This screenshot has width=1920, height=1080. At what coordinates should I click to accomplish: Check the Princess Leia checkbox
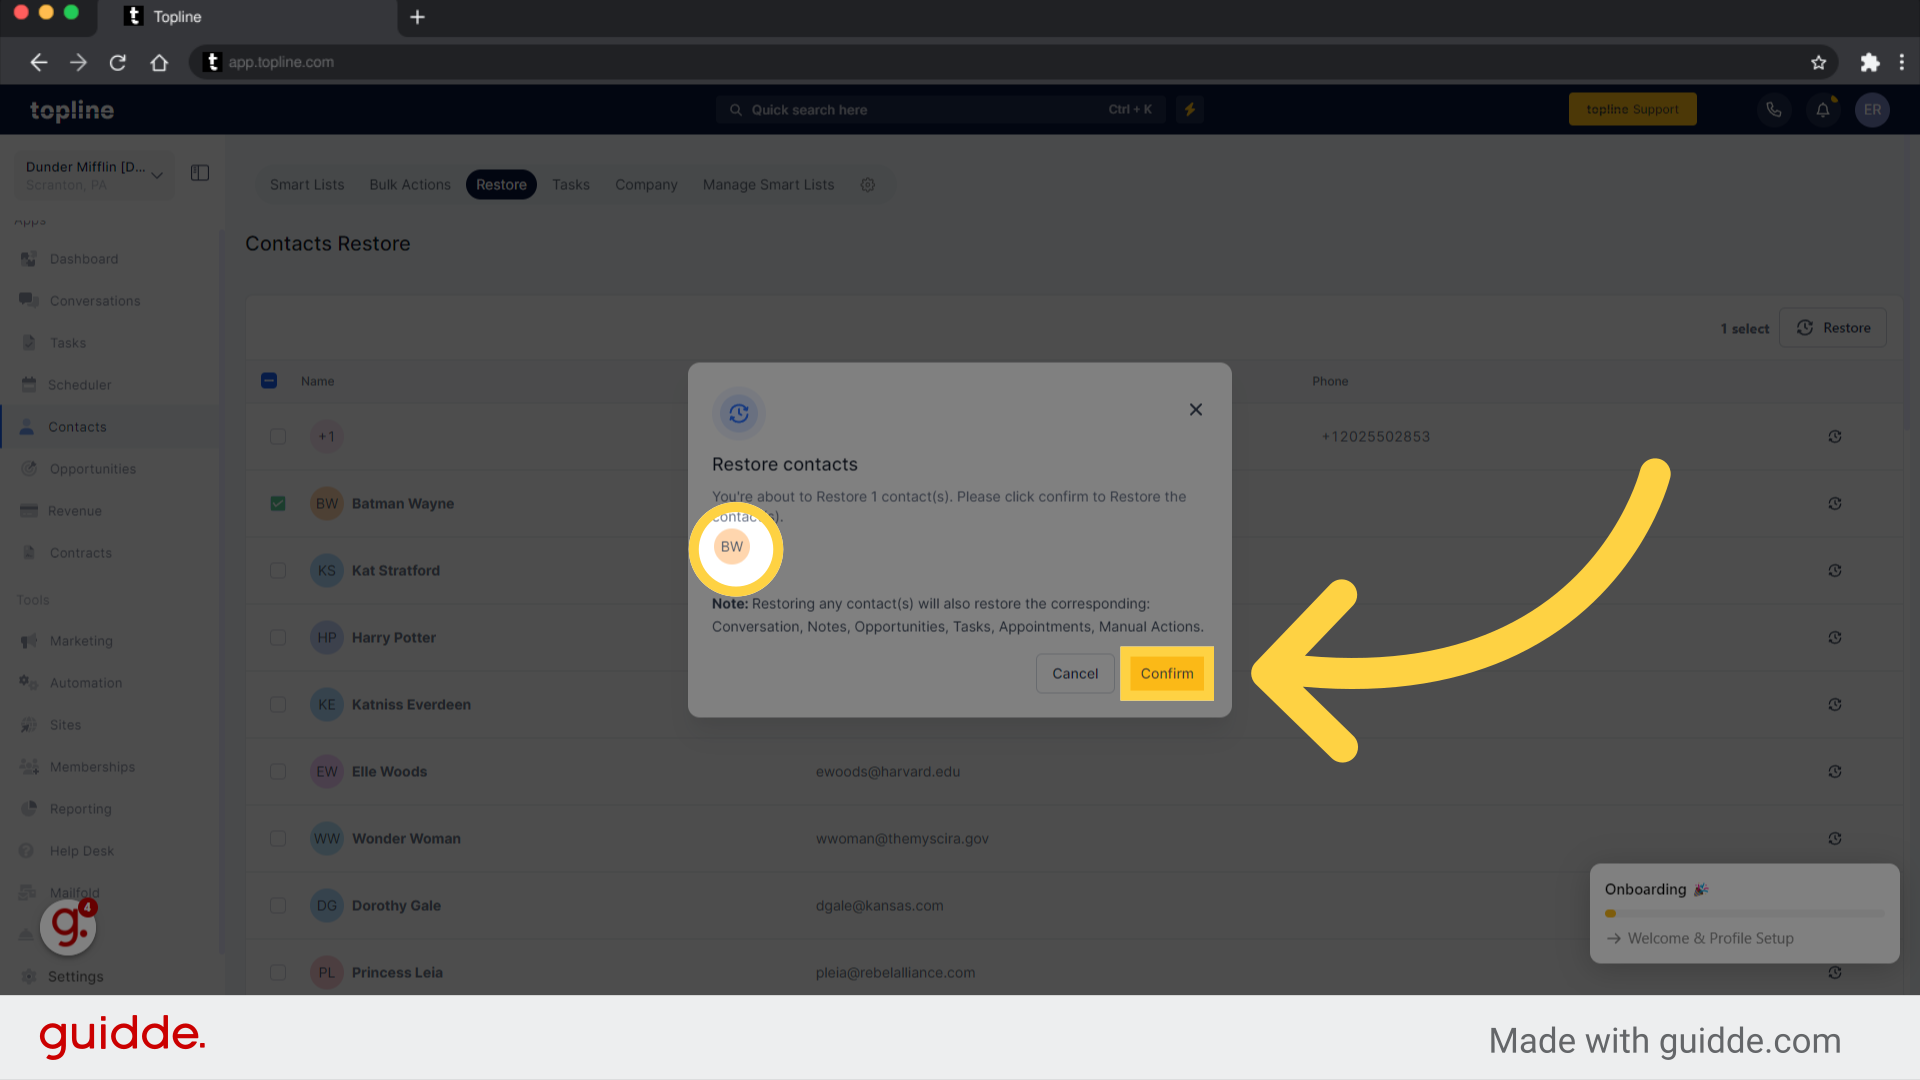coord(278,973)
